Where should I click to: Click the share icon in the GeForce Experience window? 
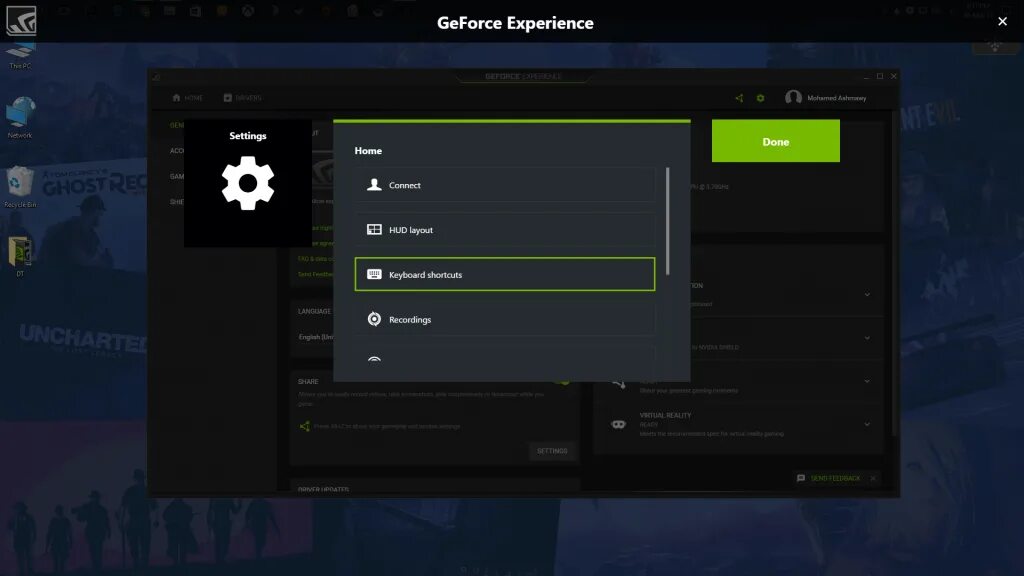[x=739, y=98]
